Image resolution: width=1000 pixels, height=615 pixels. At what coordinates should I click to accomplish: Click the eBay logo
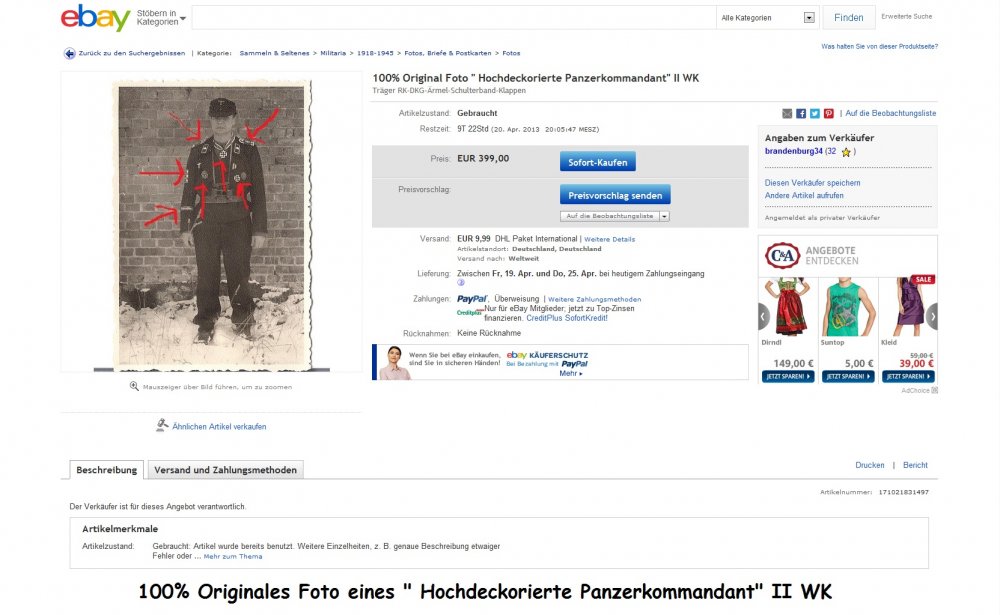click(x=96, y=17)
